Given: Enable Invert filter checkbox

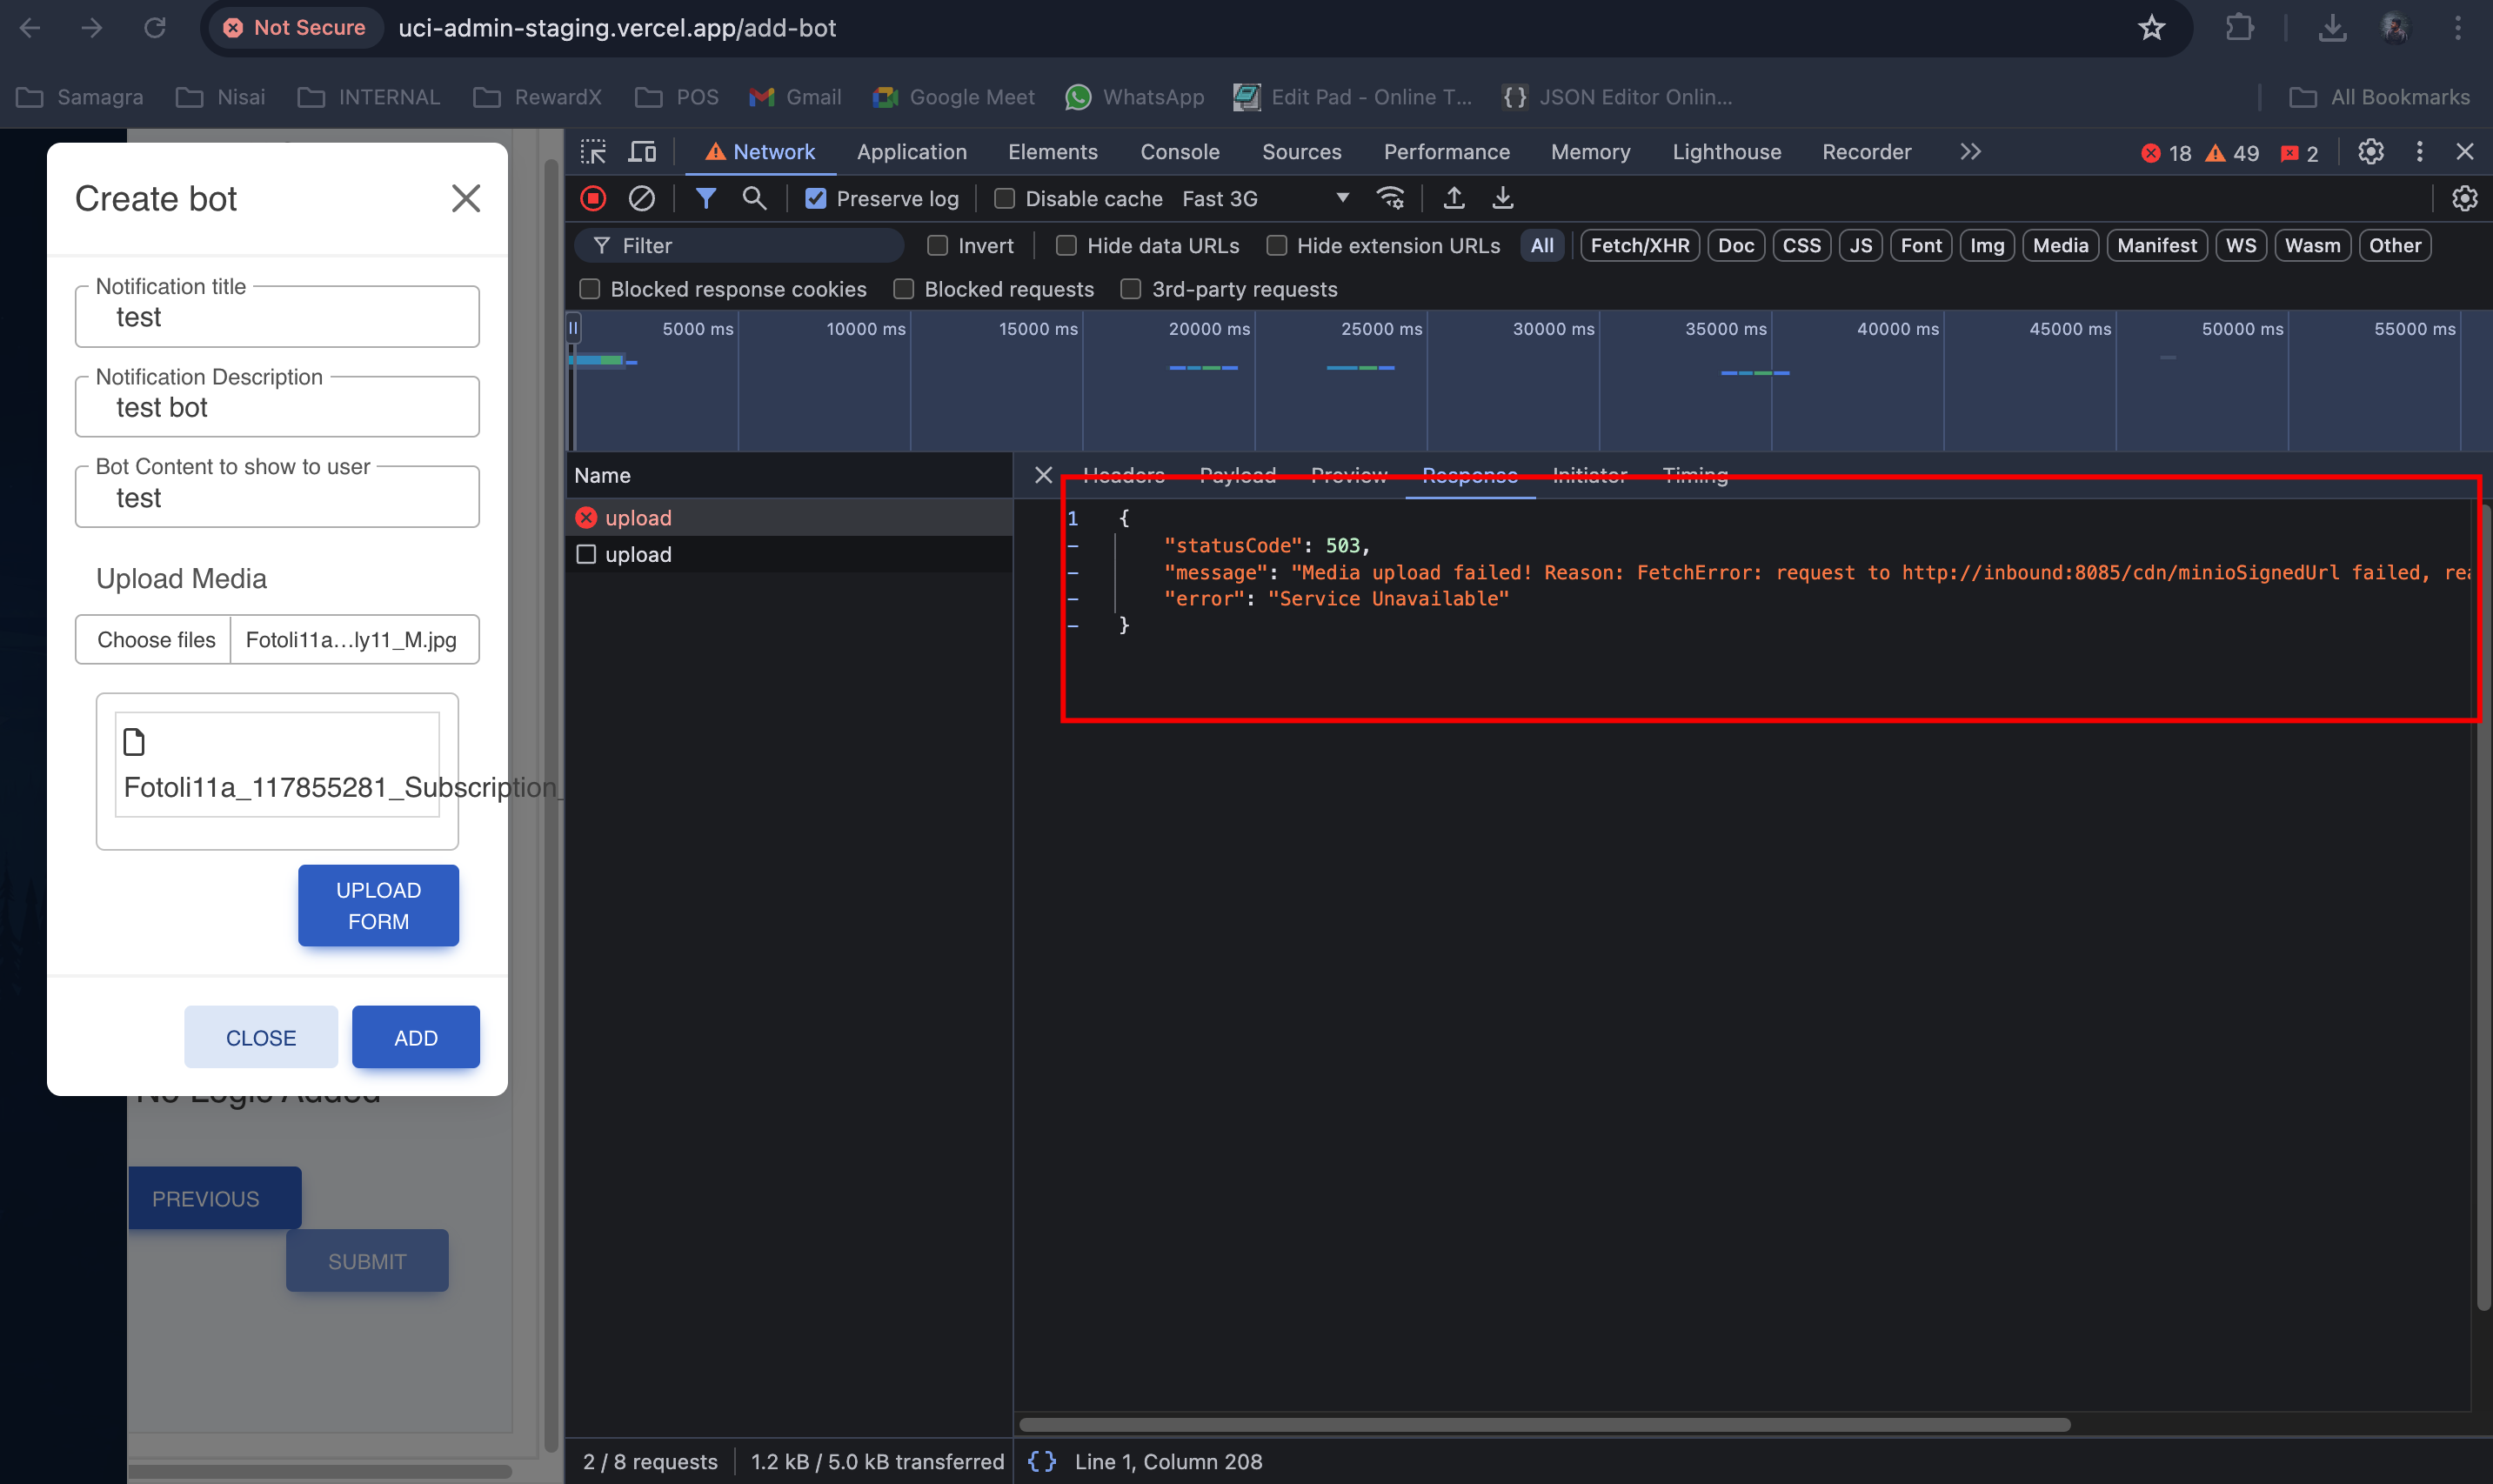Looking at the screenshot, I should (938, 245).
